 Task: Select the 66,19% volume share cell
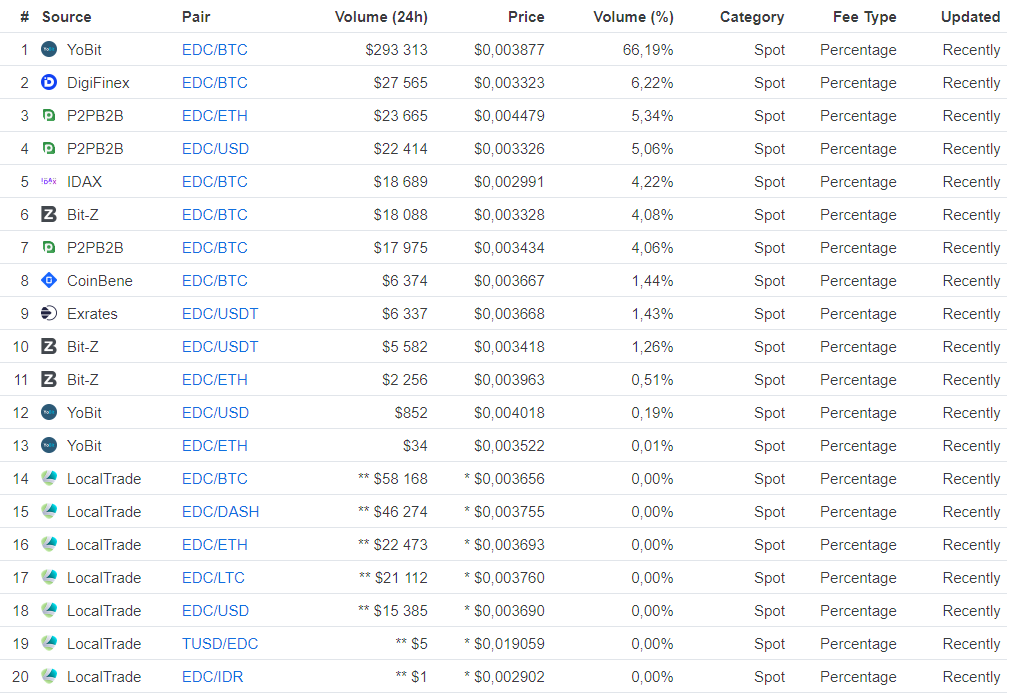(x=648, y=50)
